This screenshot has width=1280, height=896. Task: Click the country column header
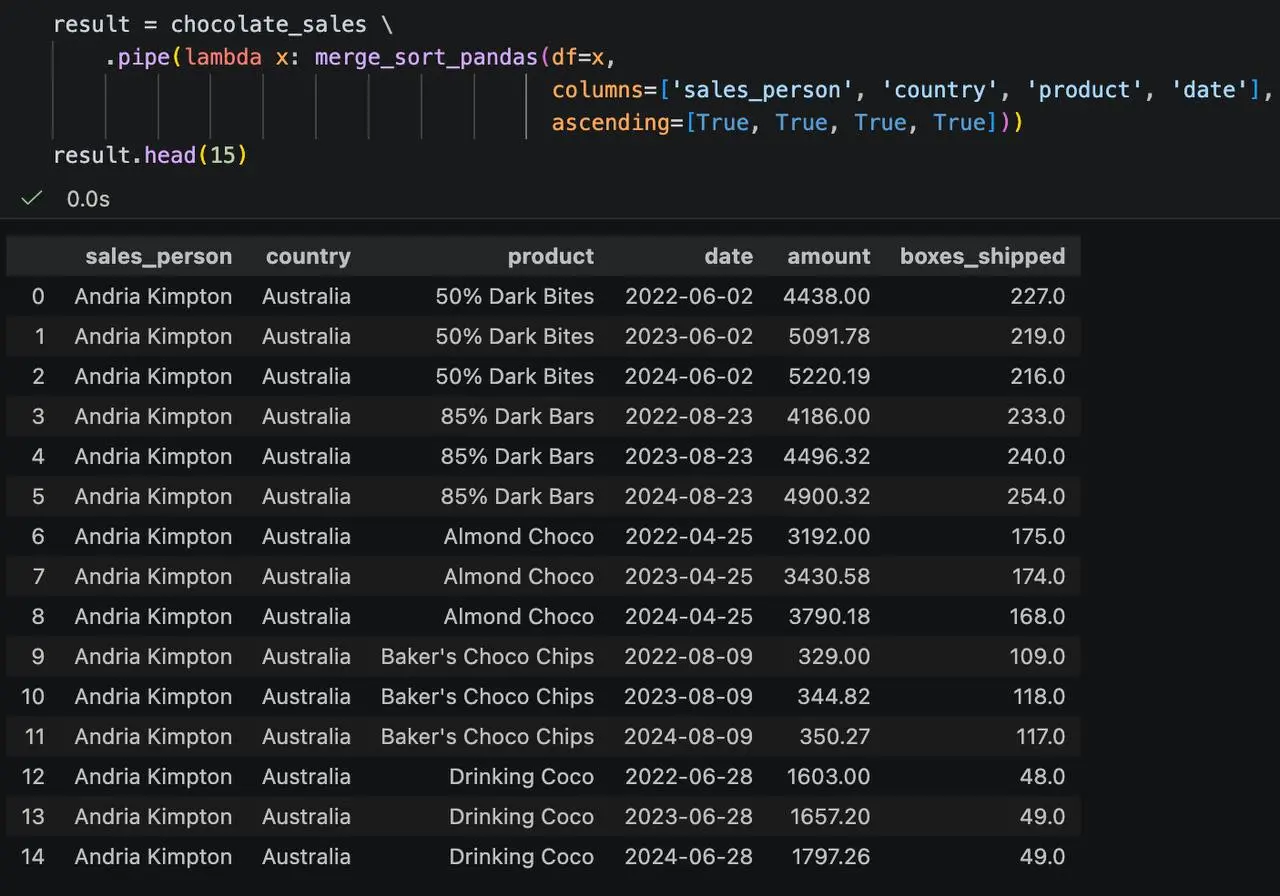point(308,256)
